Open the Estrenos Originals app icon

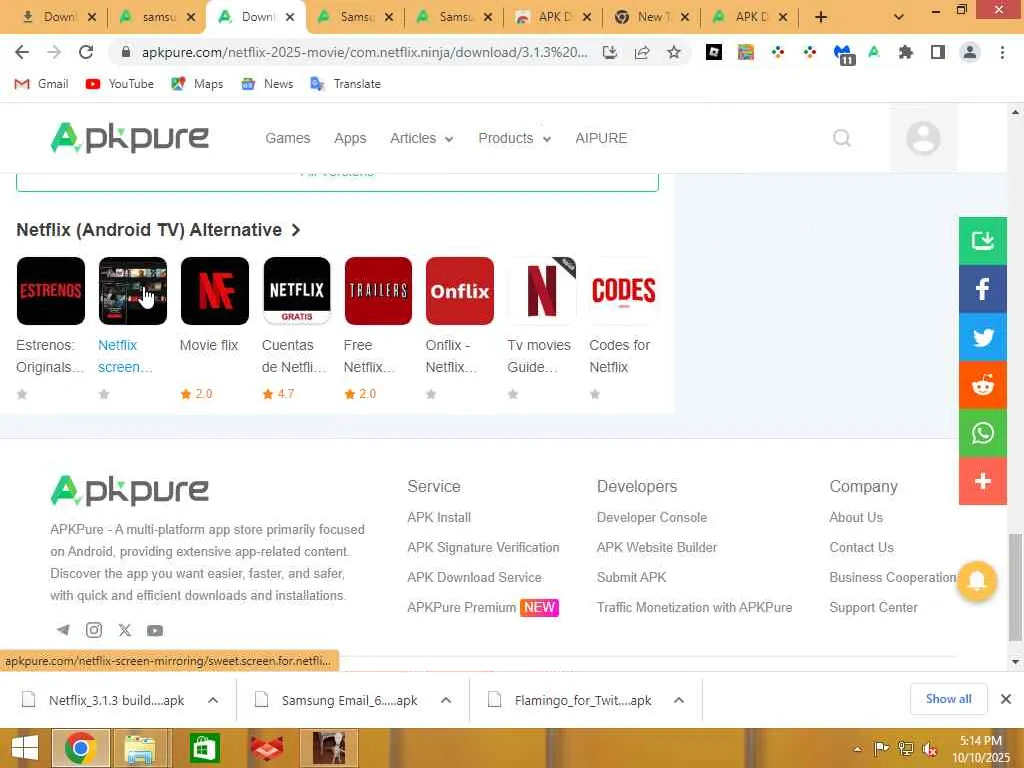(50, 291)
